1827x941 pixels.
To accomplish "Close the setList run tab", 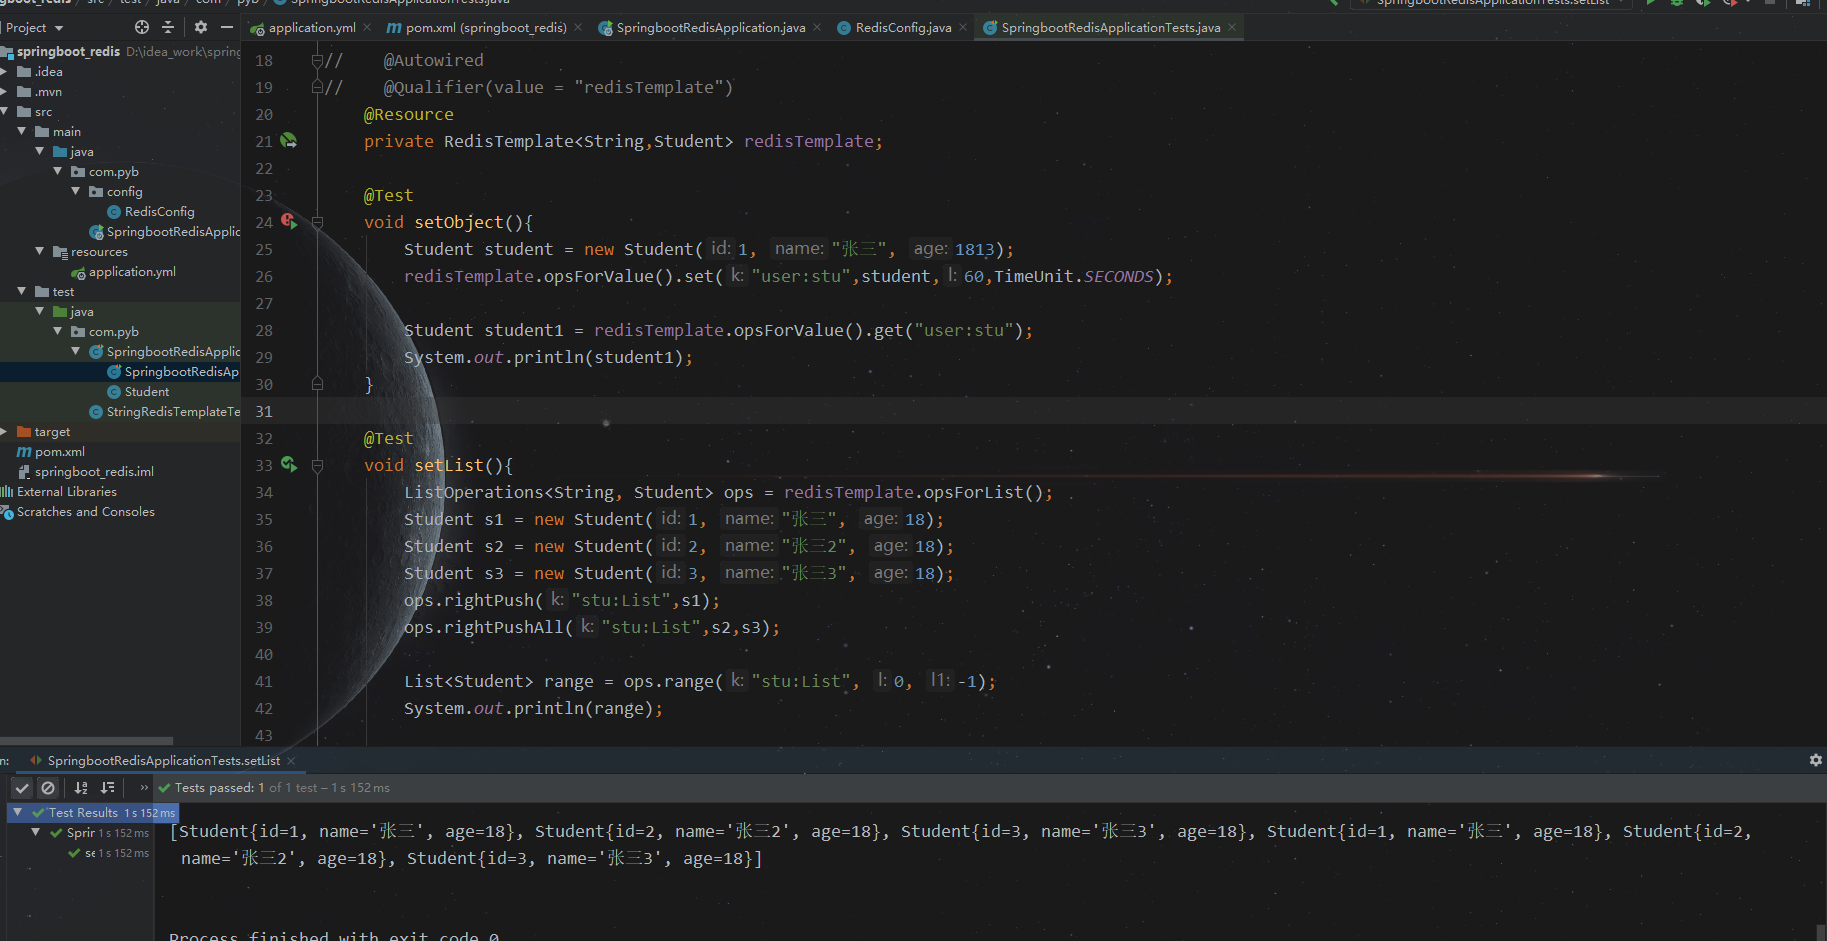I will [291, 760].
